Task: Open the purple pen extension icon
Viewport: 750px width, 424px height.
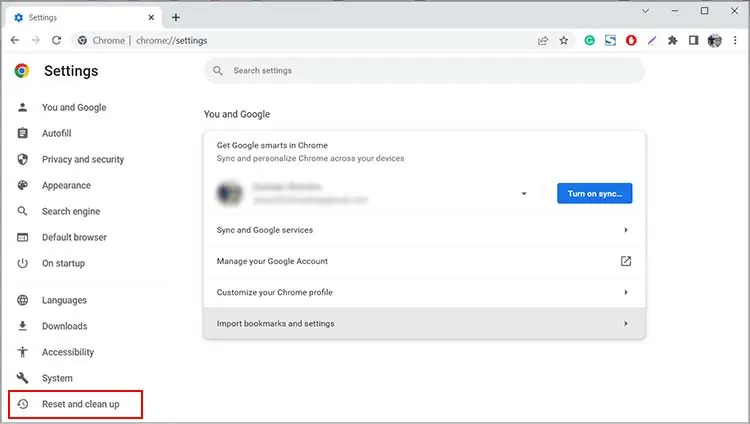Action: [652, 41]
